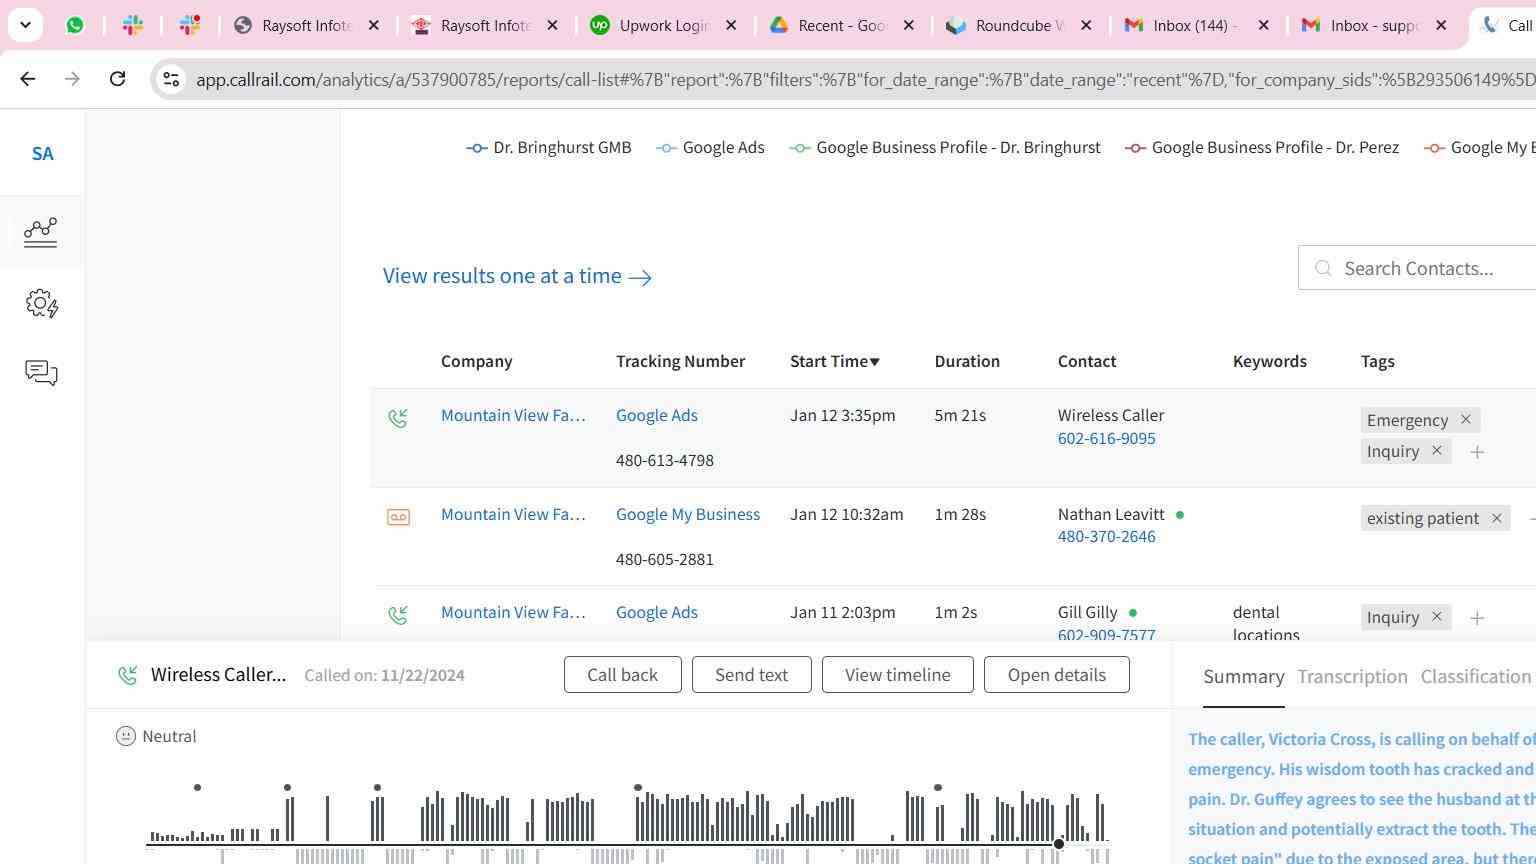Click the Open details button

pyautogui.click(x=1057, y=675)
